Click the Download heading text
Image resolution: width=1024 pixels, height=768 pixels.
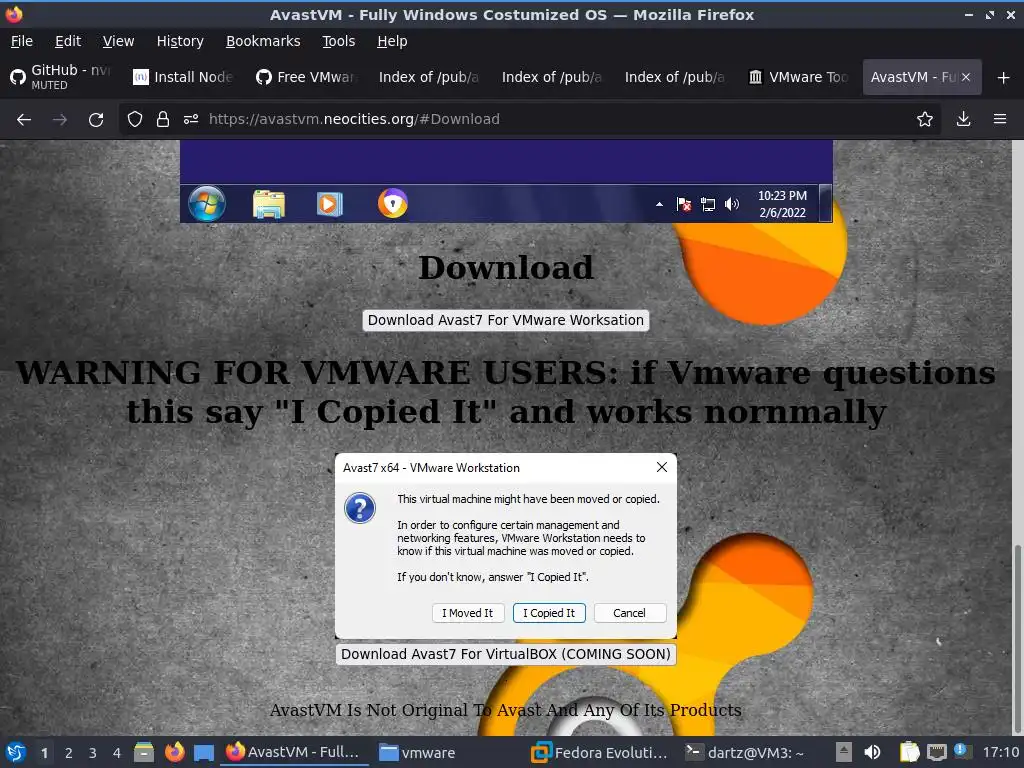[506, 267]
